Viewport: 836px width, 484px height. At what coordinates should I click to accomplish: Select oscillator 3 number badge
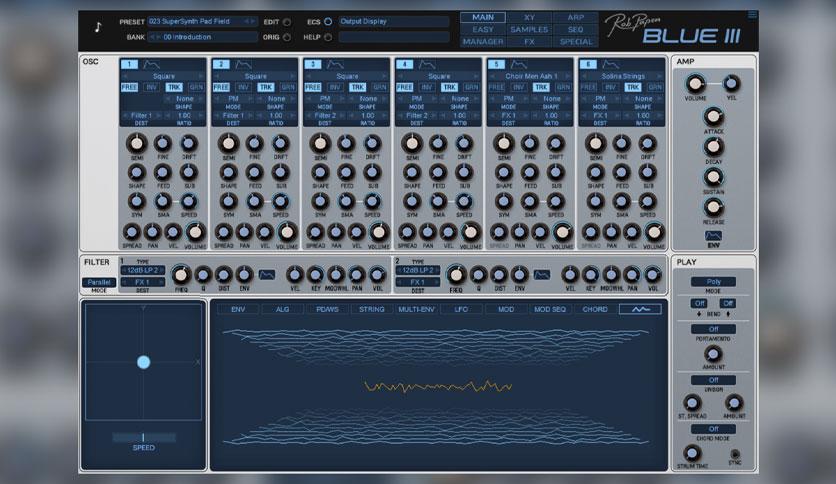click(313, 64)
